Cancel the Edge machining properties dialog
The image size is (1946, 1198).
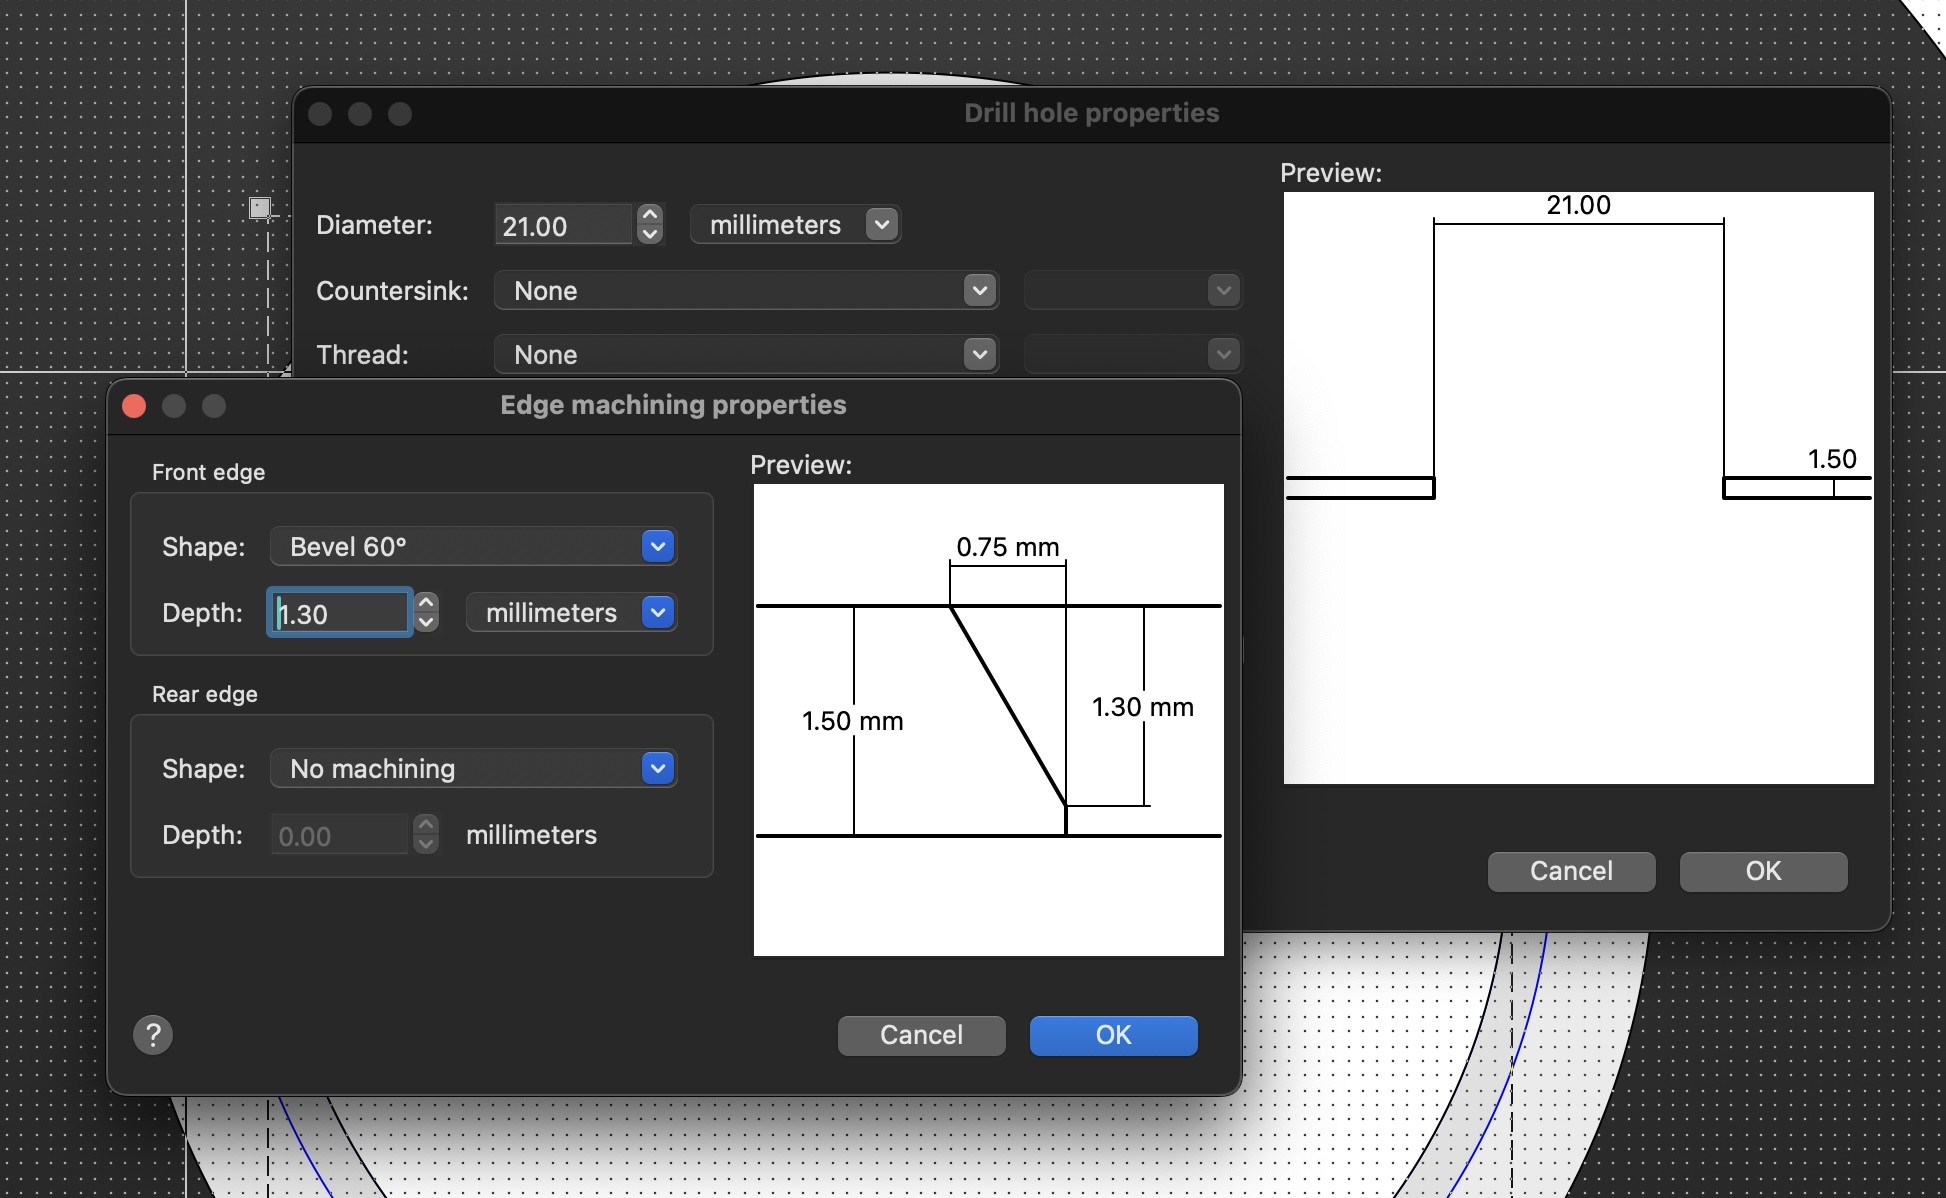(x=921, y=1035)
